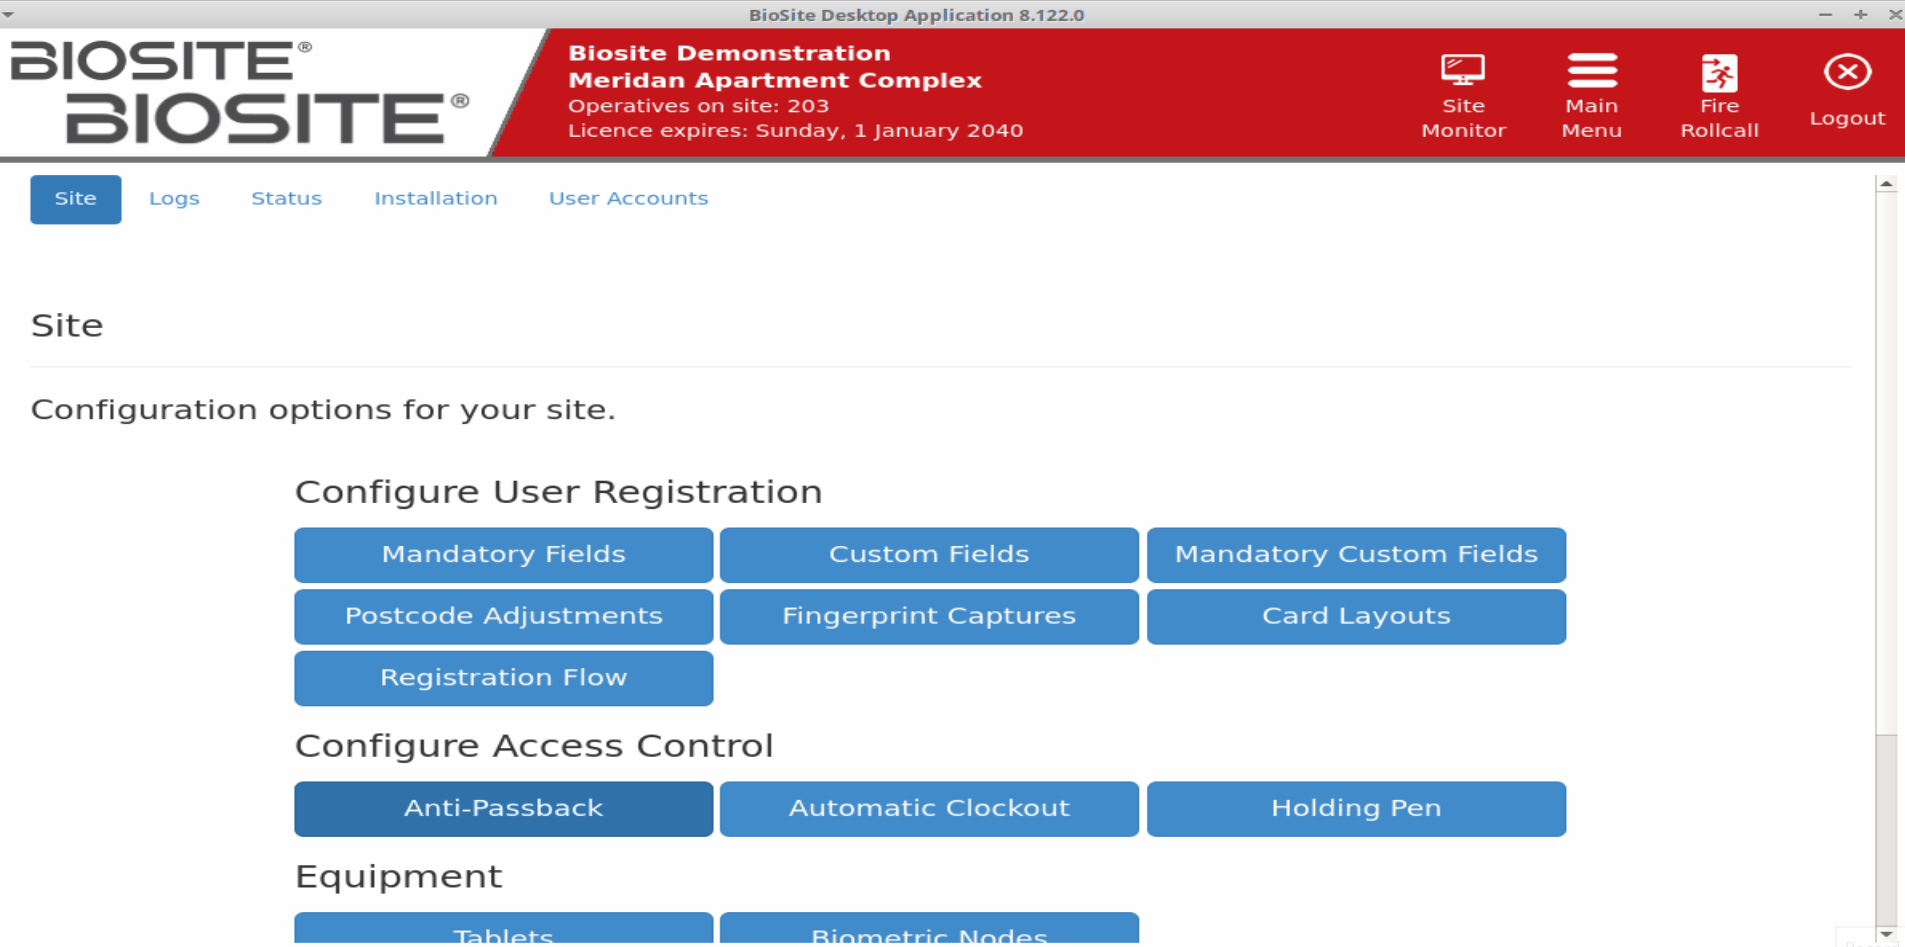Viewport: 1905px width, 947px height.
Task: Go to the User Accounts tab
Action: click(628, 199)
